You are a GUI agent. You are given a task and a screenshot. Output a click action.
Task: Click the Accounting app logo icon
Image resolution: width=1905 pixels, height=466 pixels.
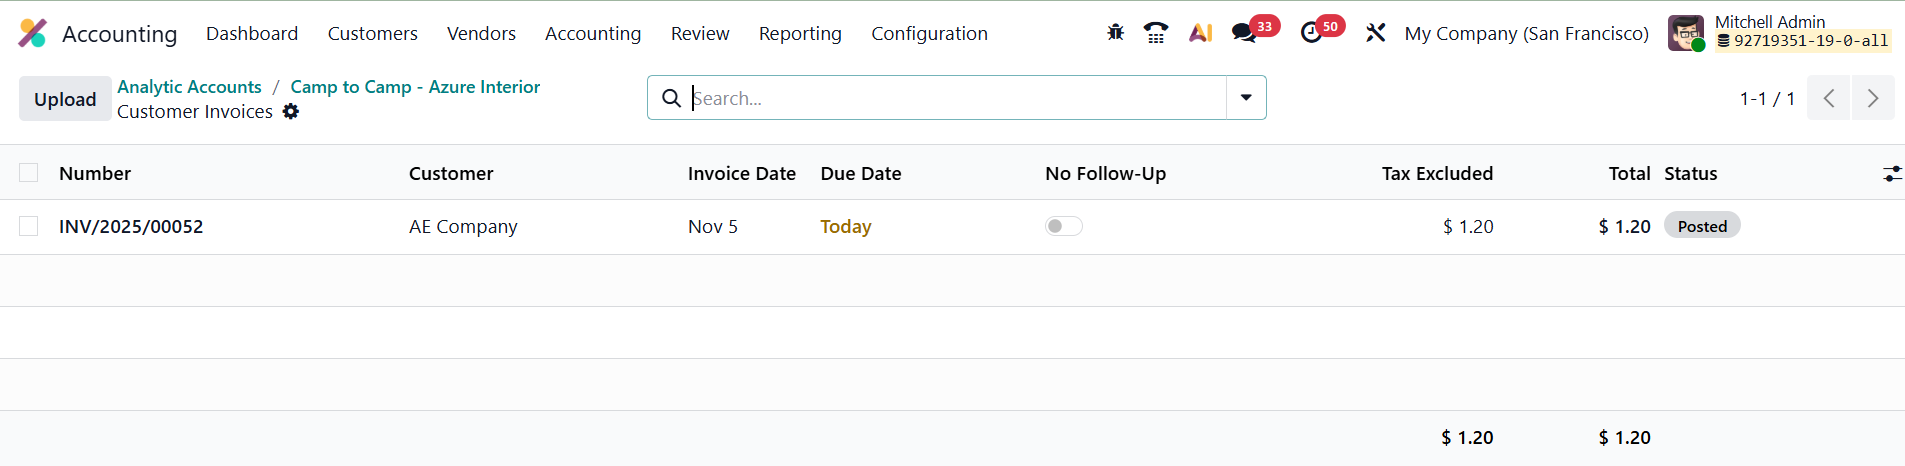coord(33,33)
